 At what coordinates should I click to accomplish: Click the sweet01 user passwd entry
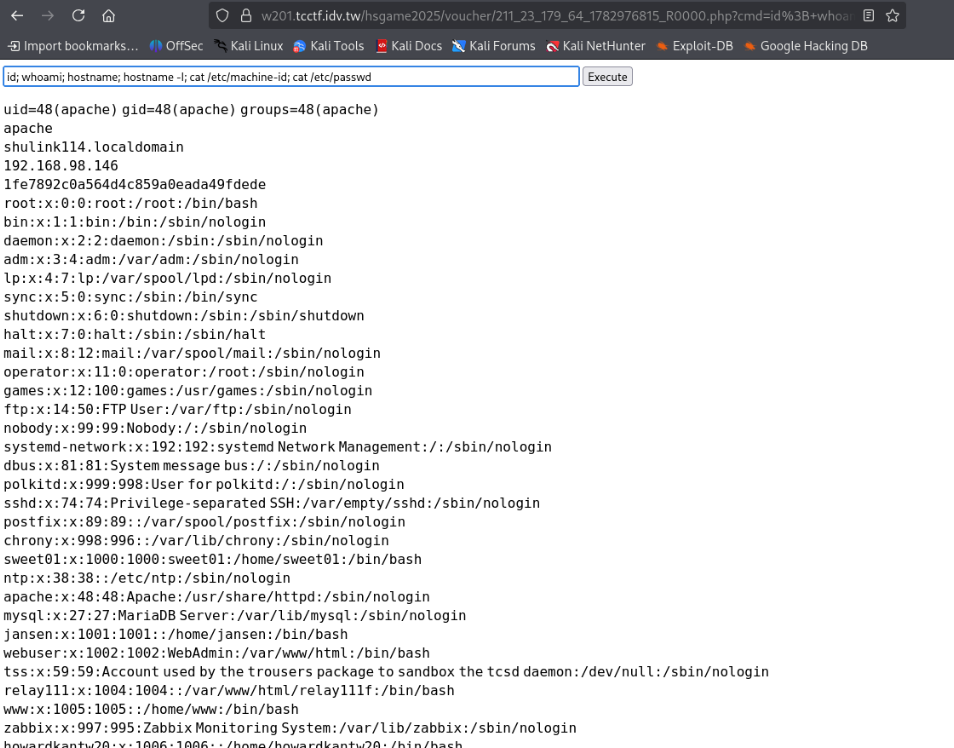(212, 559)
